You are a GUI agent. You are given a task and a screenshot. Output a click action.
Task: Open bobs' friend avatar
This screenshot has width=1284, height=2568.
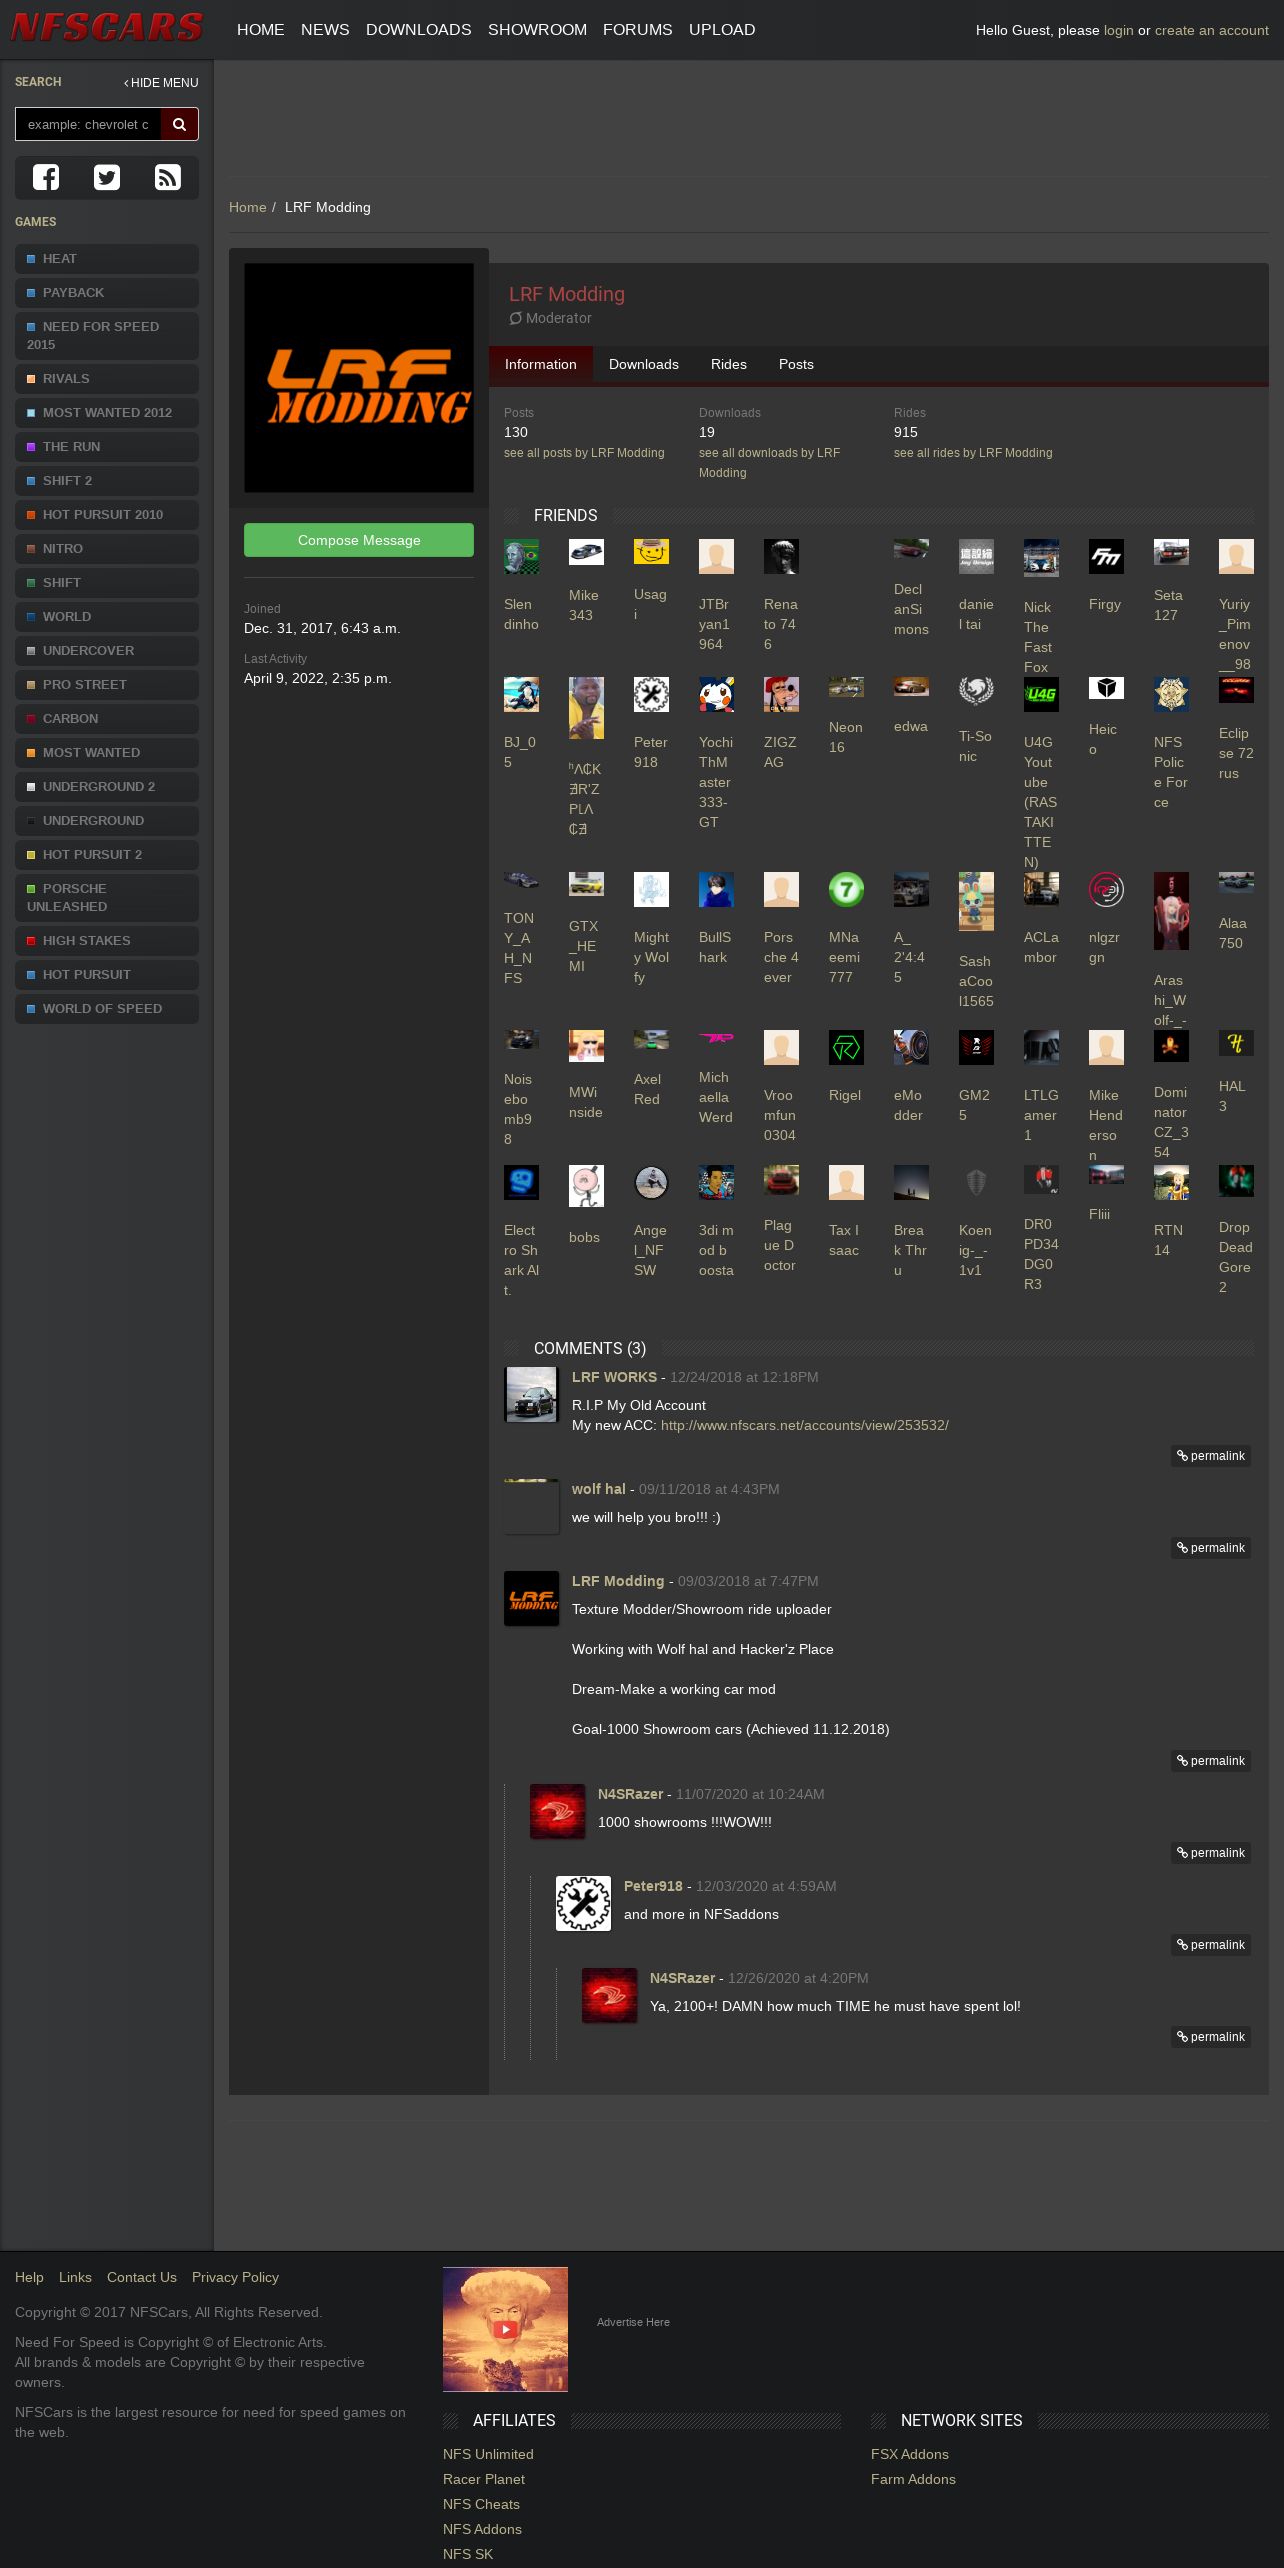(x=586, y=1186)
